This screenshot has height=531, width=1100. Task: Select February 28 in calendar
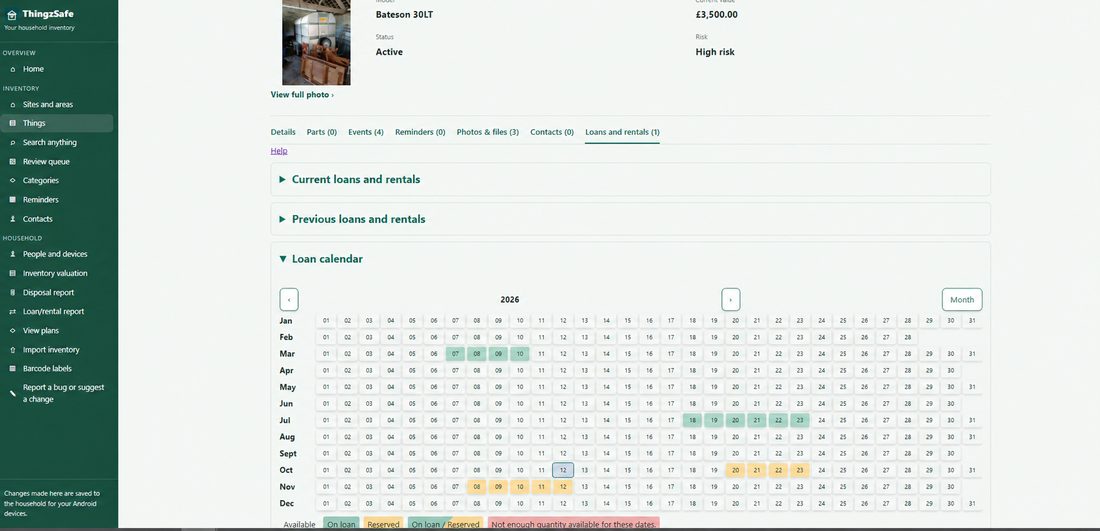click(x=907, y=337)
